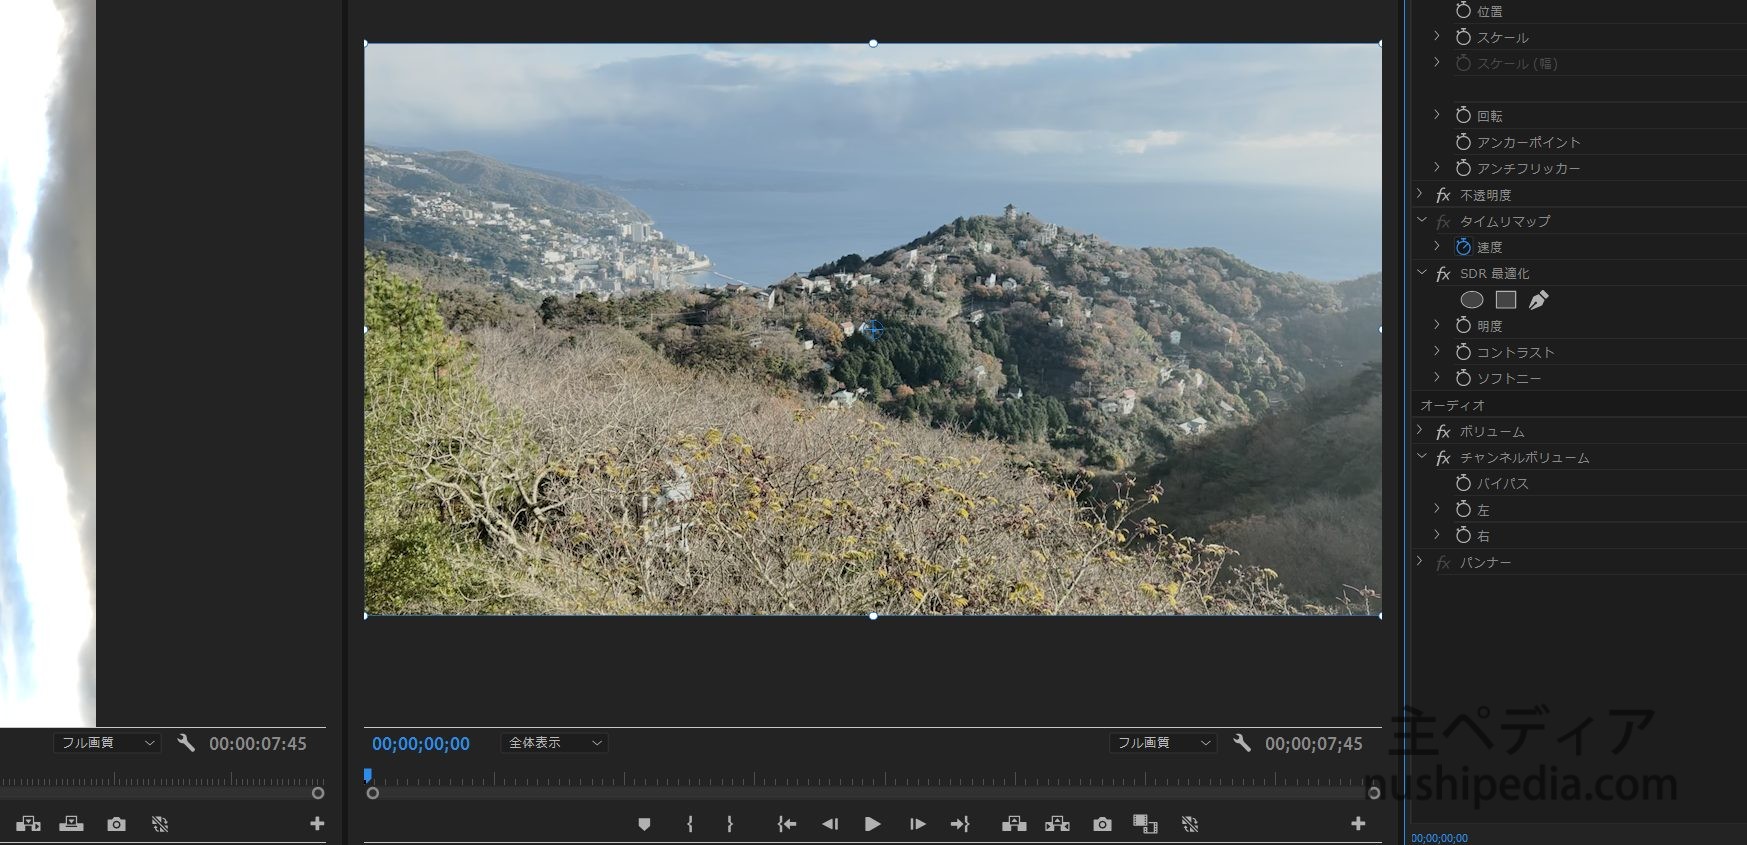Screen dimensions: 1747x845
Task: Toggle the 回転 stopwatch animation
Action: coord(1463,116)
